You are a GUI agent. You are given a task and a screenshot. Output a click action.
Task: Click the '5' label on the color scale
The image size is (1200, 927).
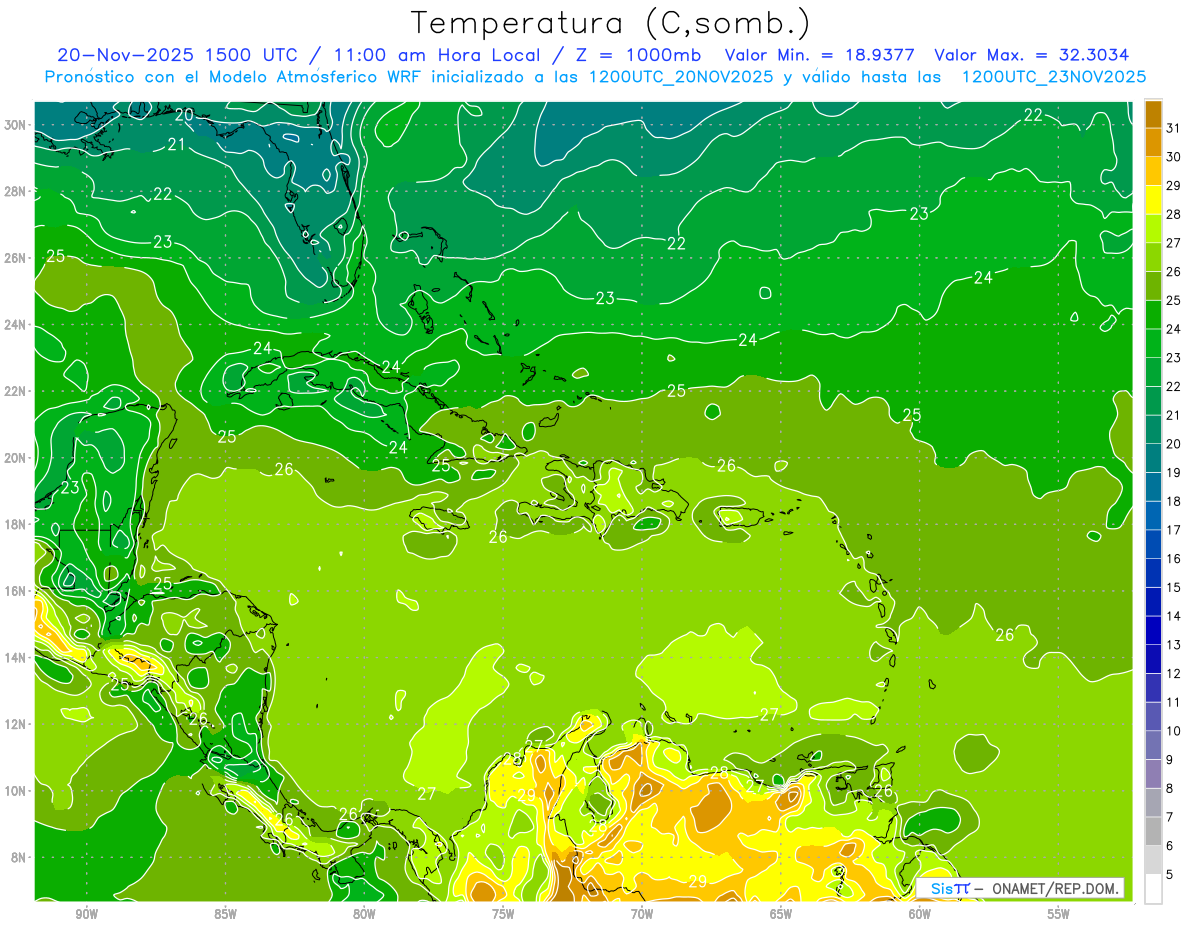point(1171,875)
